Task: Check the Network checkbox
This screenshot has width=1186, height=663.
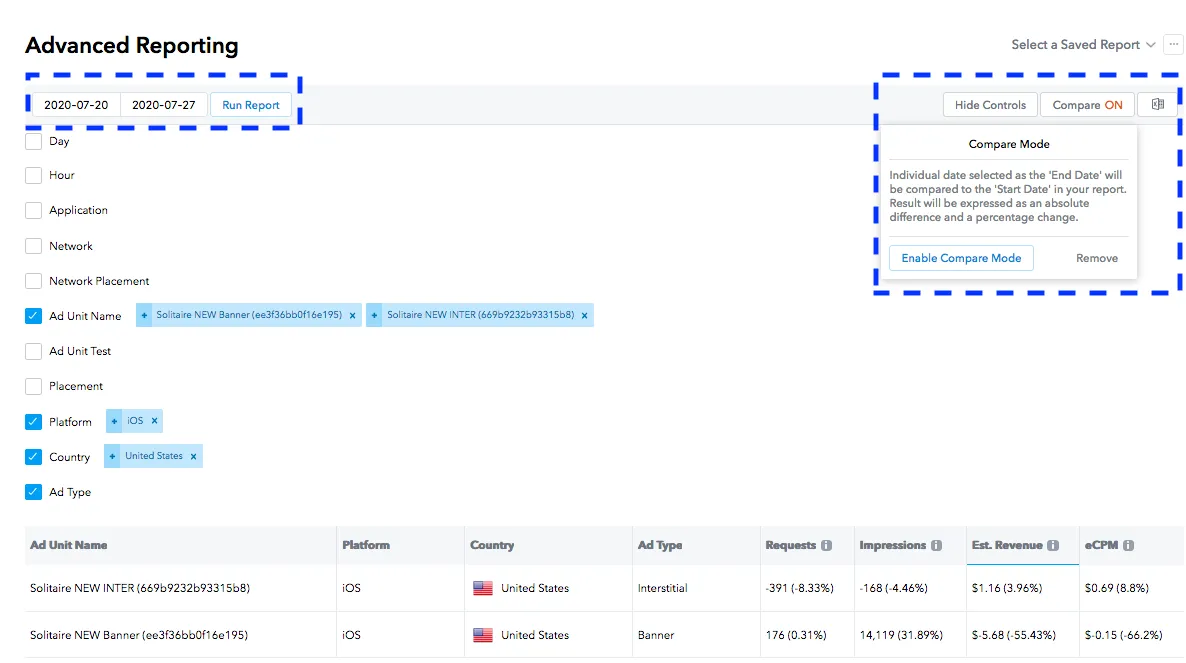Action: click(33, 246)
